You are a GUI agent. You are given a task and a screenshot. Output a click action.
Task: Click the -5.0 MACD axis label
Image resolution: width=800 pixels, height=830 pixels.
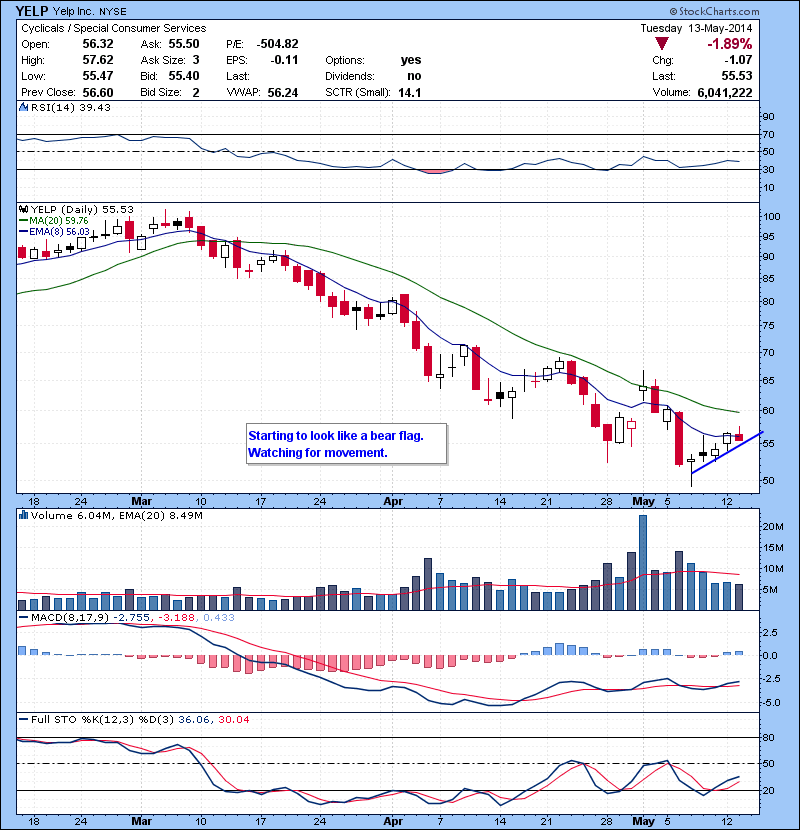click(x=771, y=702)
